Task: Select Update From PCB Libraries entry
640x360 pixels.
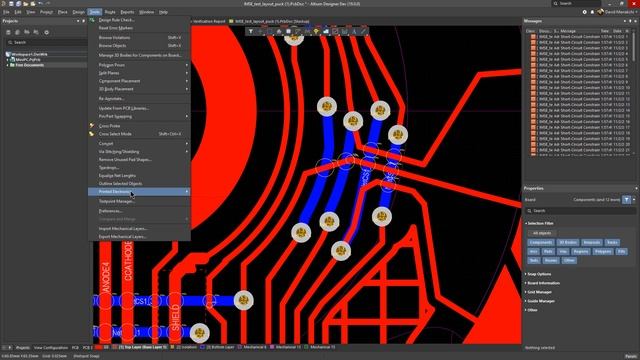Action: (139, 108)
